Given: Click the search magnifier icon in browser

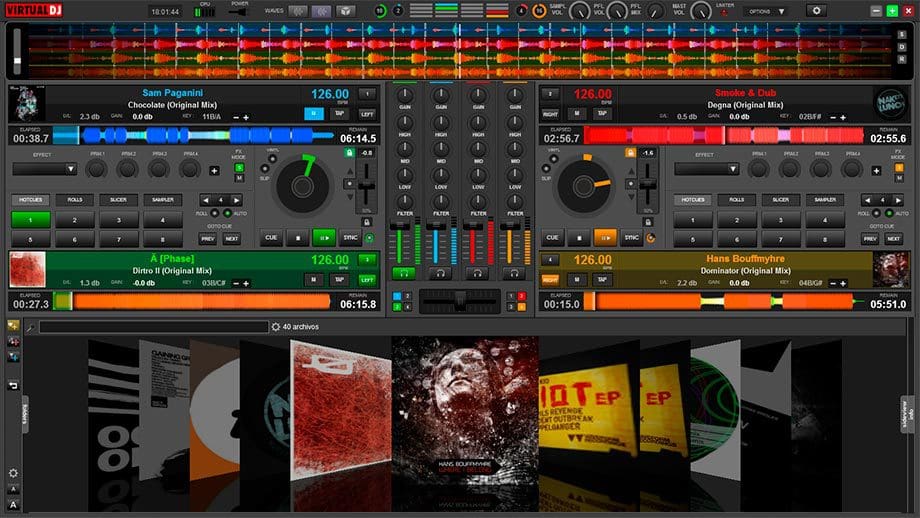Looking at the screenshot, I should [x=30, y=327].
